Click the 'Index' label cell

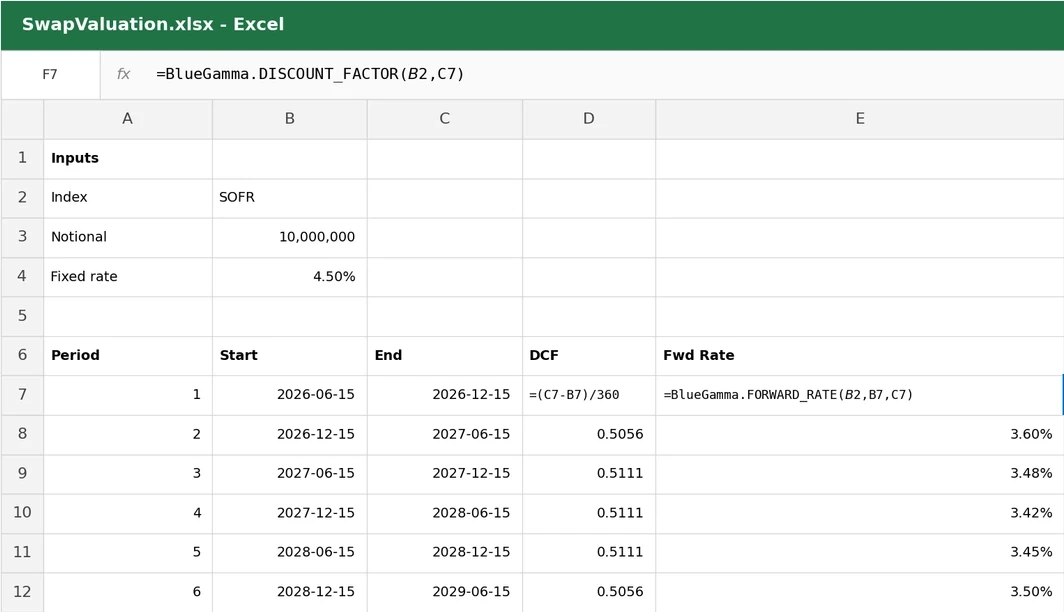pyautogui.click(x=128, y=198)
